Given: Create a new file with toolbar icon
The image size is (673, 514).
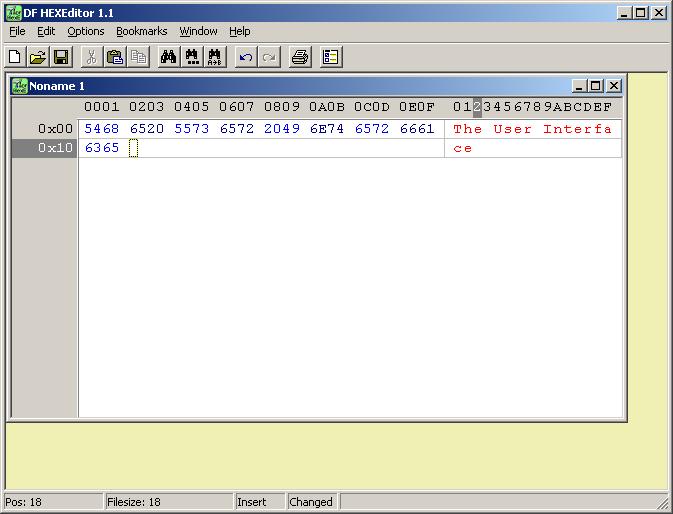Looking at the screenshot, I should [14, 57].
